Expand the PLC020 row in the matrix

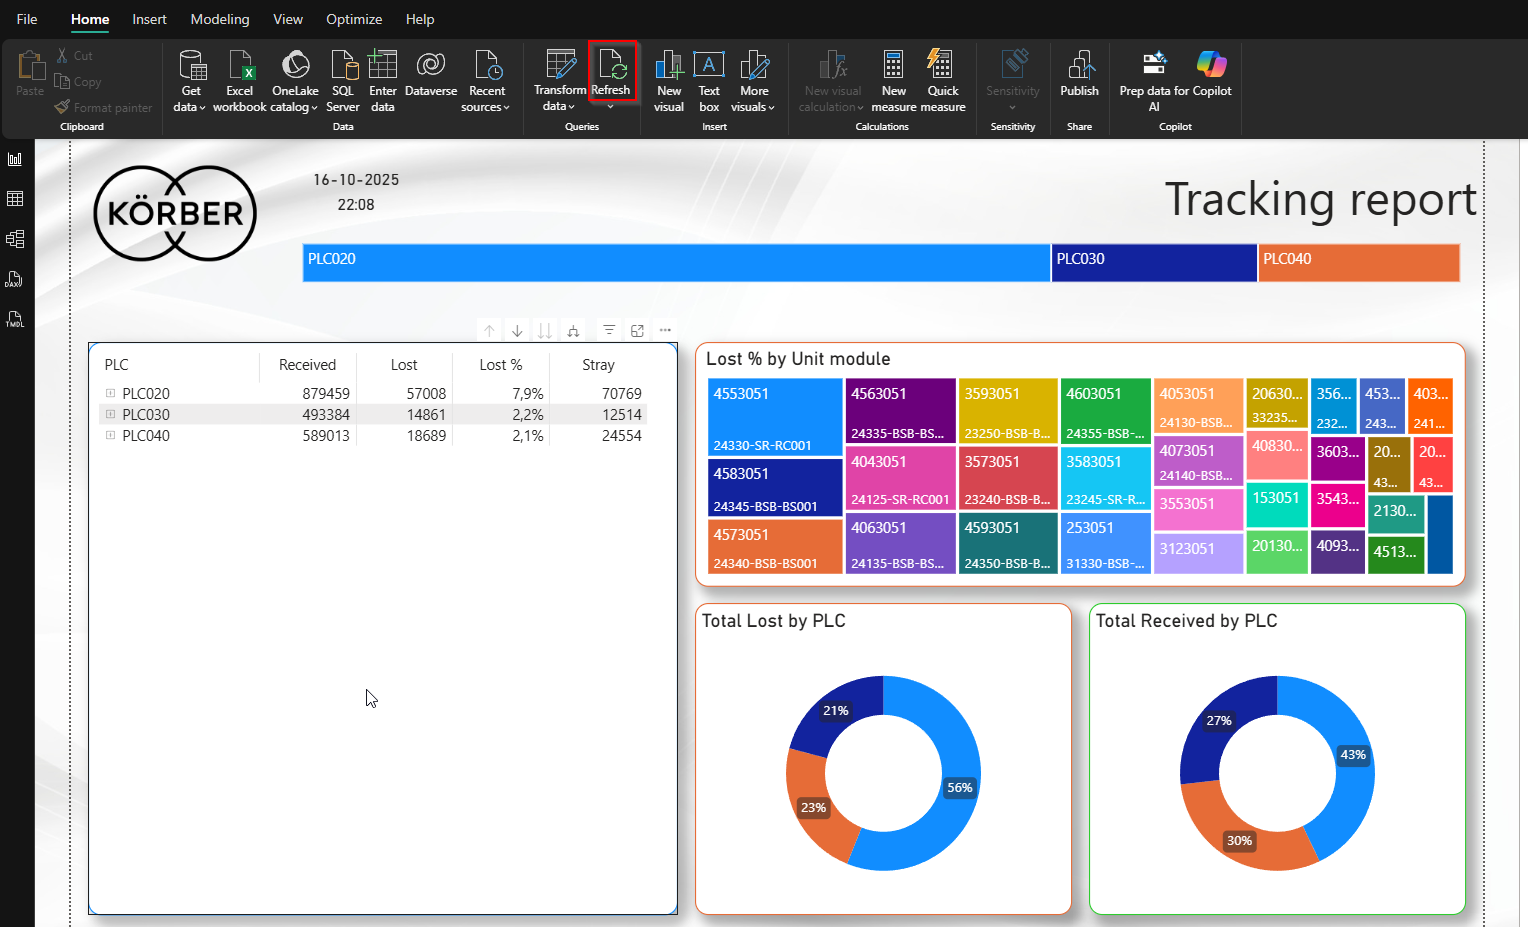click(111, 394)
